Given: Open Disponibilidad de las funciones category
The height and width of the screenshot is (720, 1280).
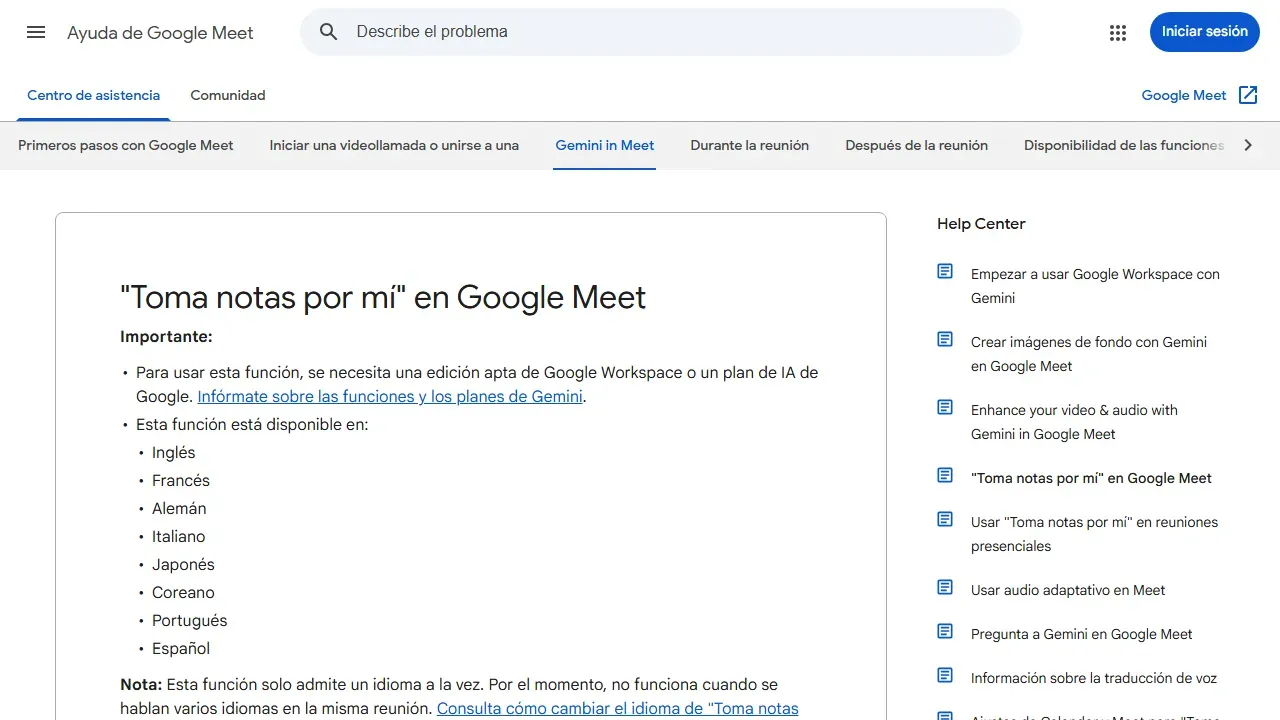Looking at the screenshot, I should (x=1124, y=145).
